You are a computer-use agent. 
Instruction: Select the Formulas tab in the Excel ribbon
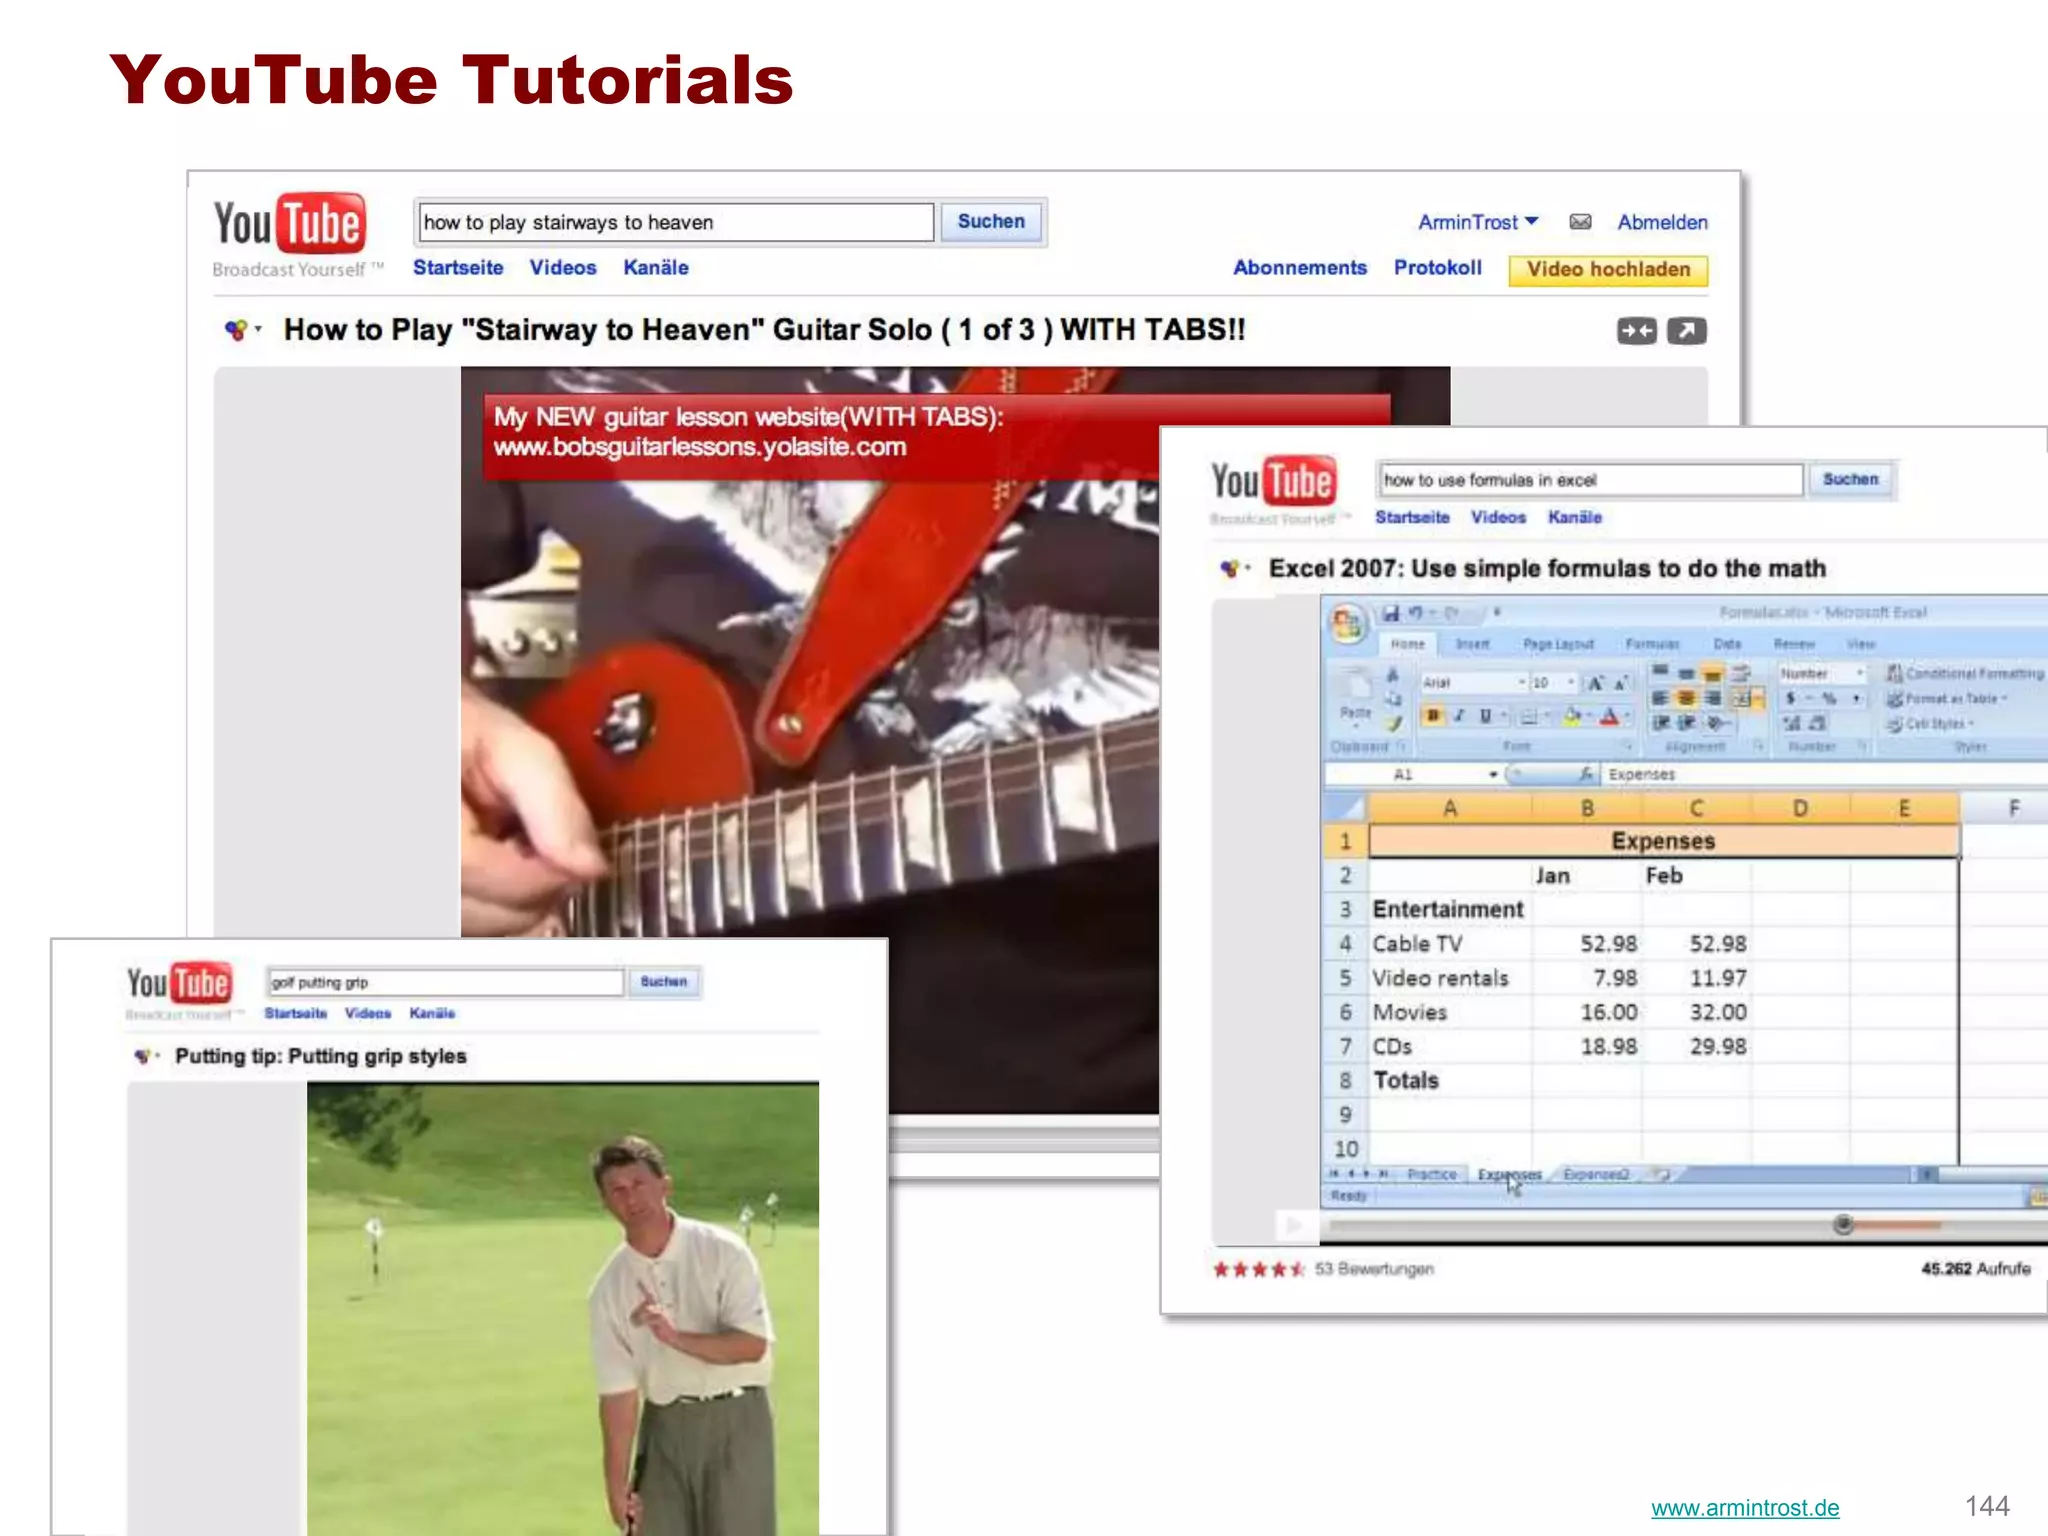pos(1652,644)
